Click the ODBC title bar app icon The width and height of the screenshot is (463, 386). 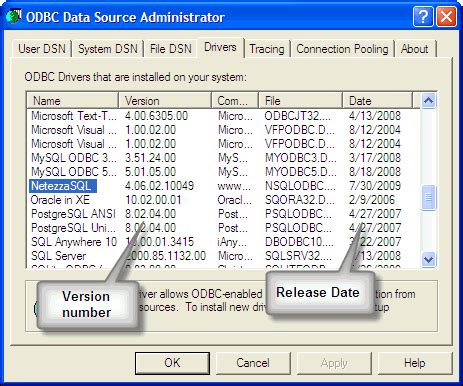tap(13, 16)
